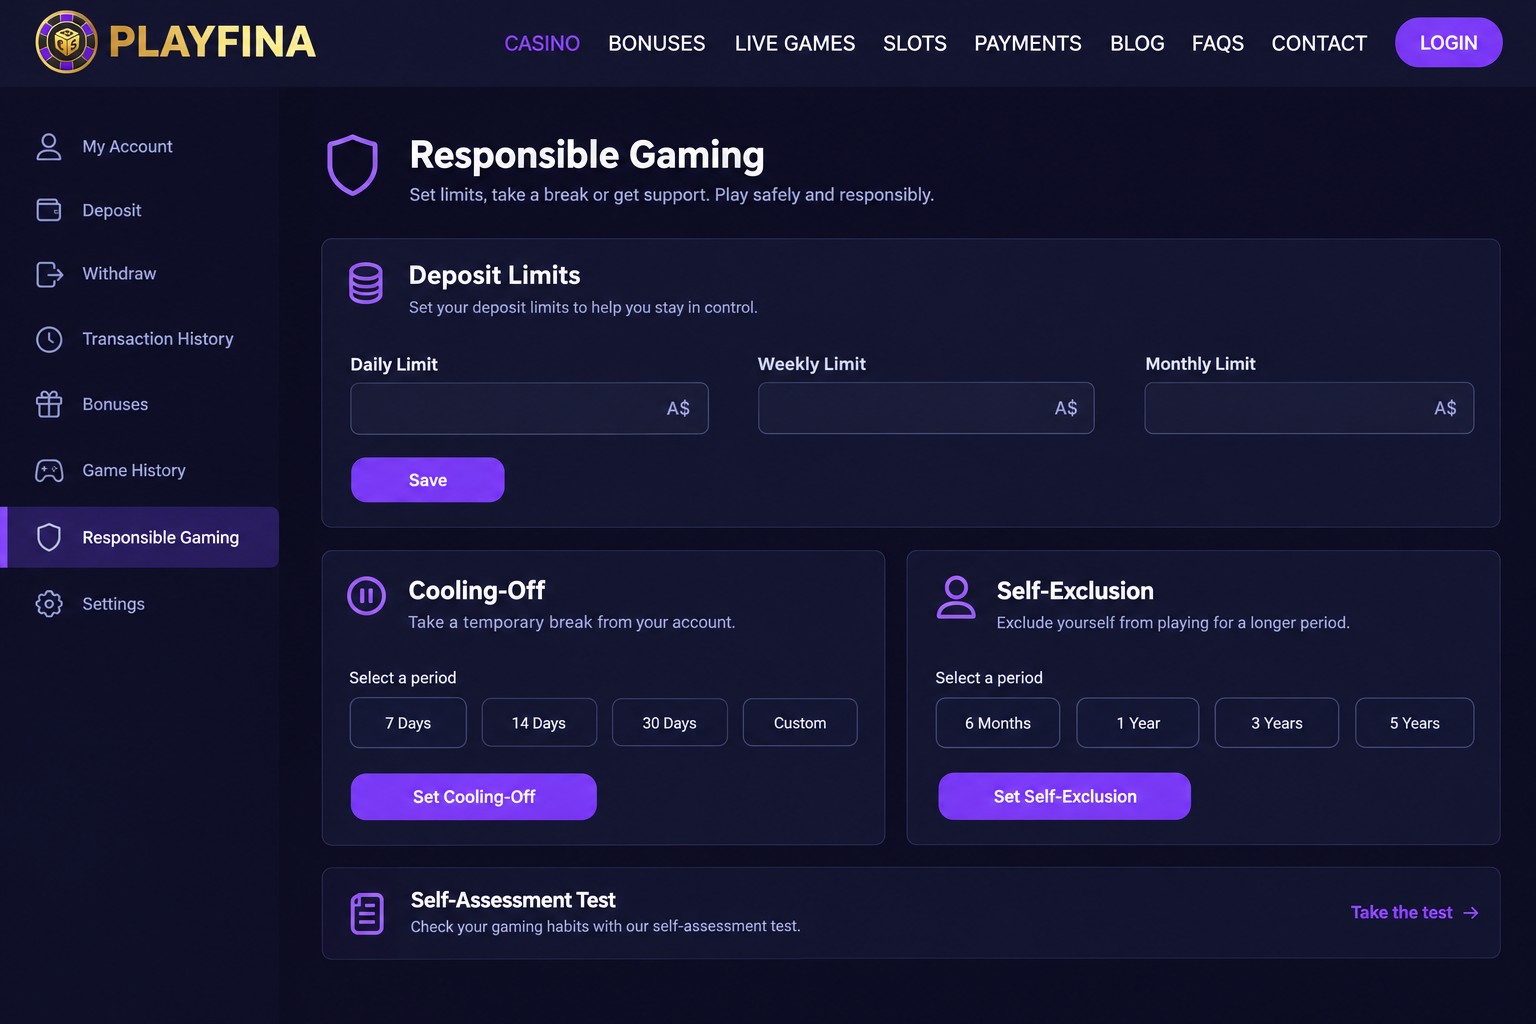Open the SLOTS navigation item

915,43
